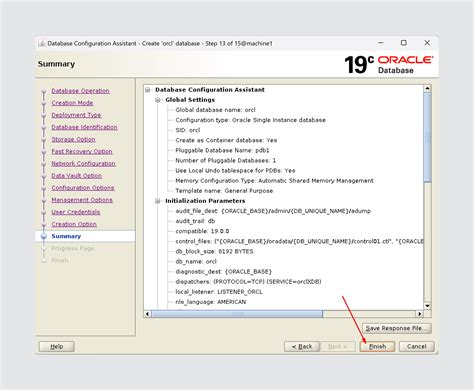This screenshot has height=390, width=474.
Task: Select 'Pluggable Database Name: pdb1' row
Action: [x=222, y=150]
